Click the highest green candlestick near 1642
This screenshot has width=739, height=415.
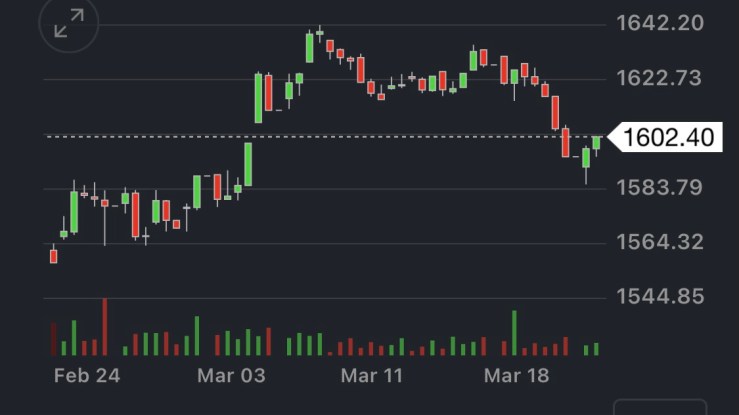click(x=309, y=47)
